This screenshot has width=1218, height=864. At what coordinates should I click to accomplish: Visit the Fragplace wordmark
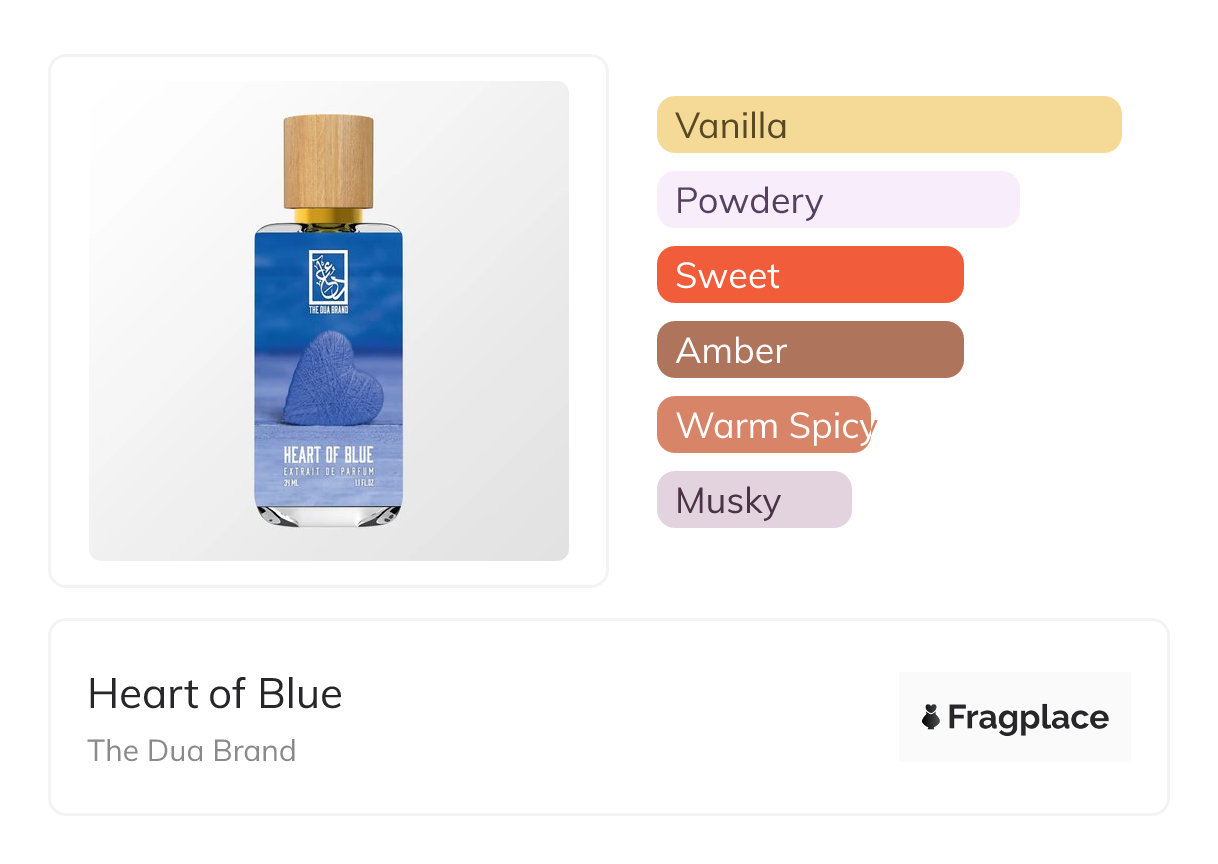tap(1027, 718)
